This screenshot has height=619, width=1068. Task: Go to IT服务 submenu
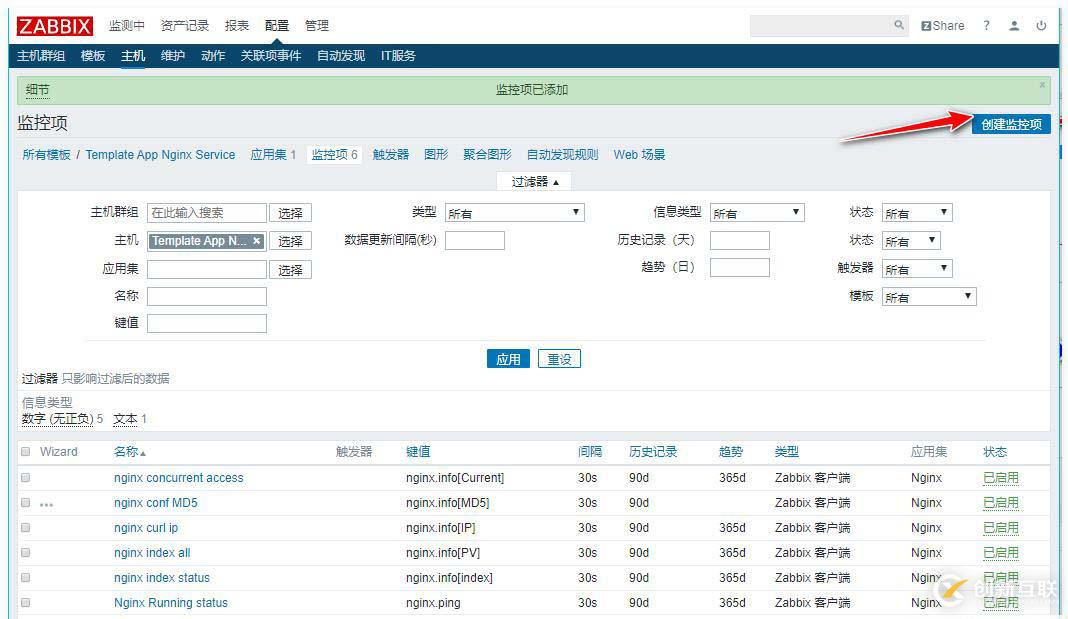point(398,56)
